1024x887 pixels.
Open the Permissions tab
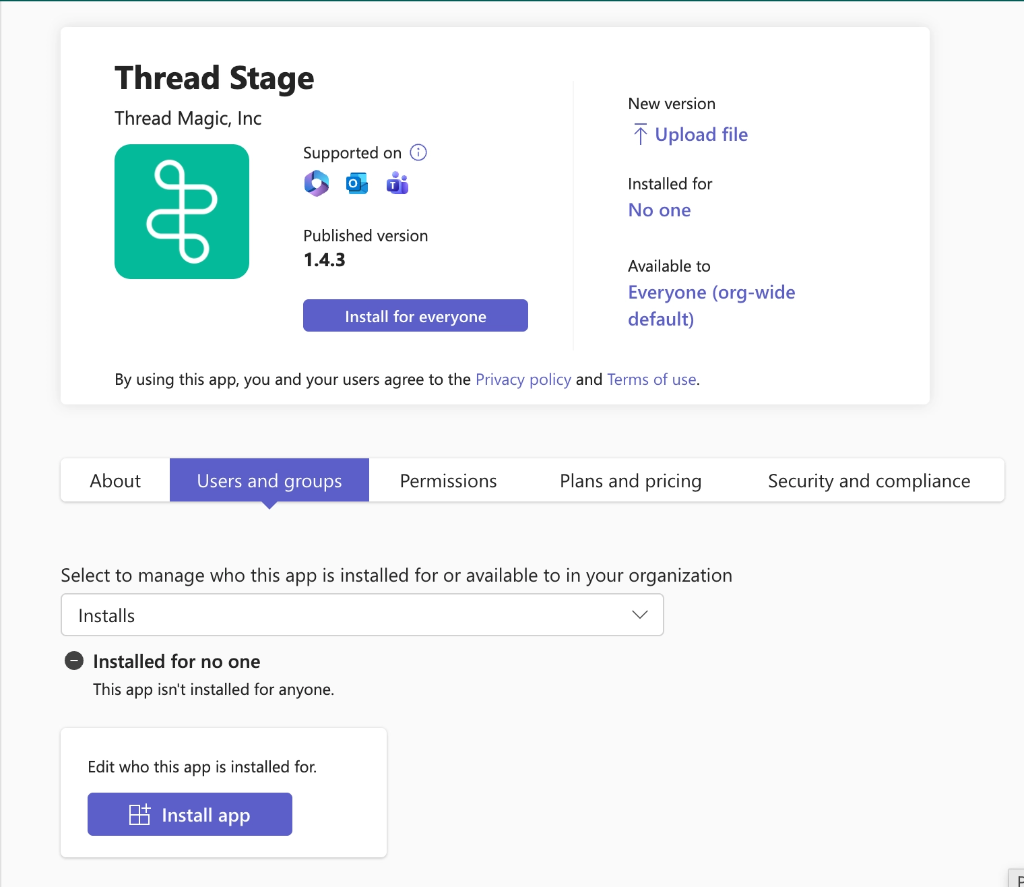448,481
